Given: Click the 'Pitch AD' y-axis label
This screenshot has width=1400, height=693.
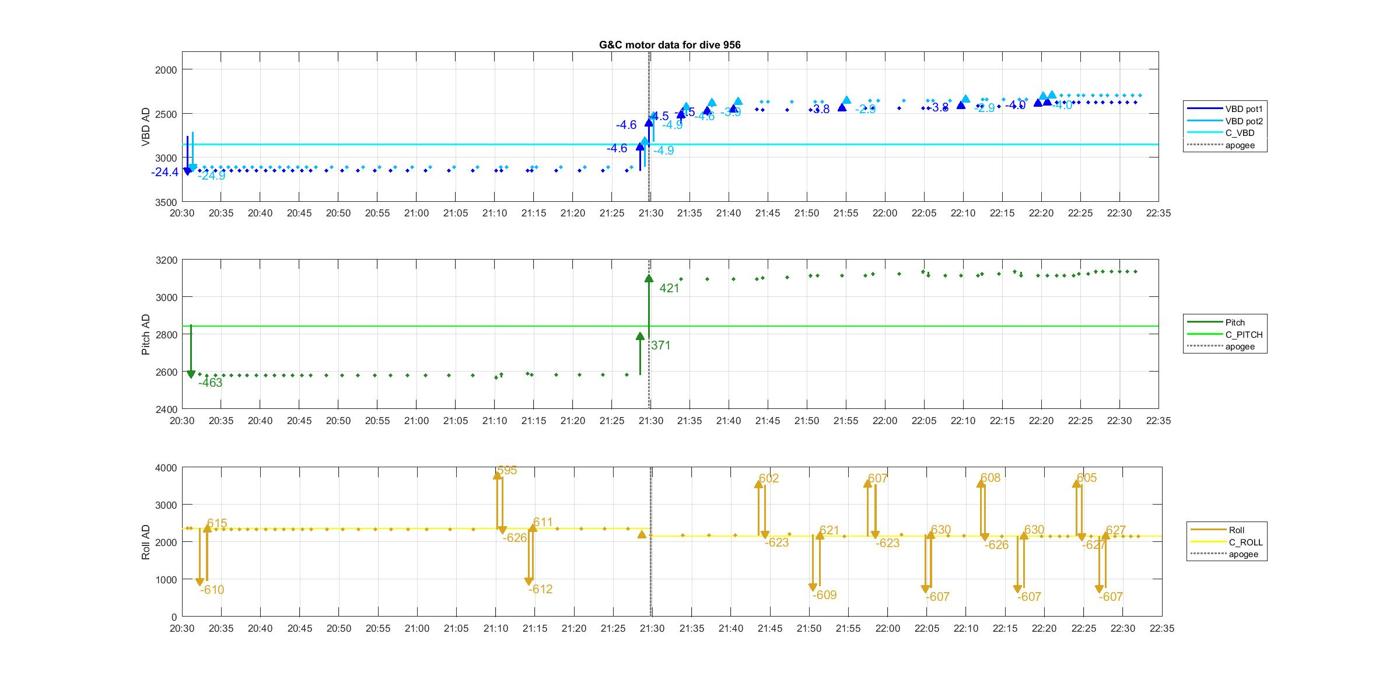Looking at the screenshot, I should point(146,334).
